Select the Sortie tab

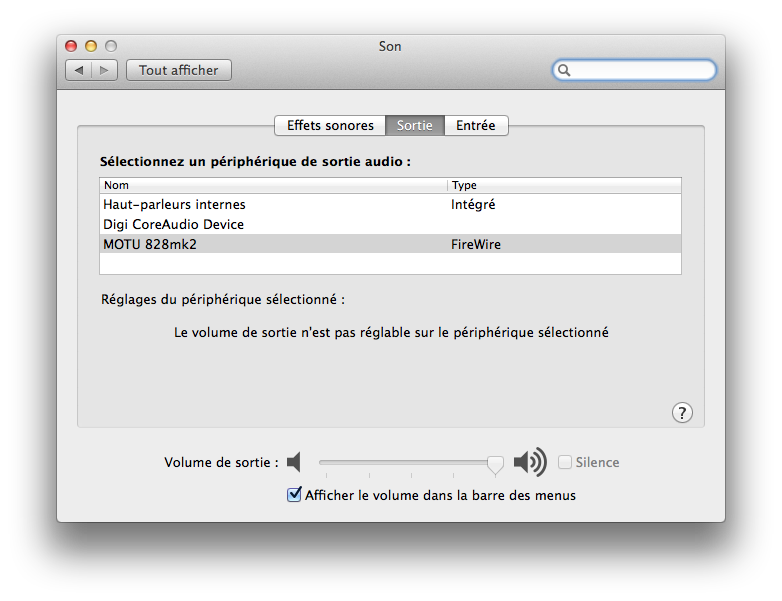414,125
